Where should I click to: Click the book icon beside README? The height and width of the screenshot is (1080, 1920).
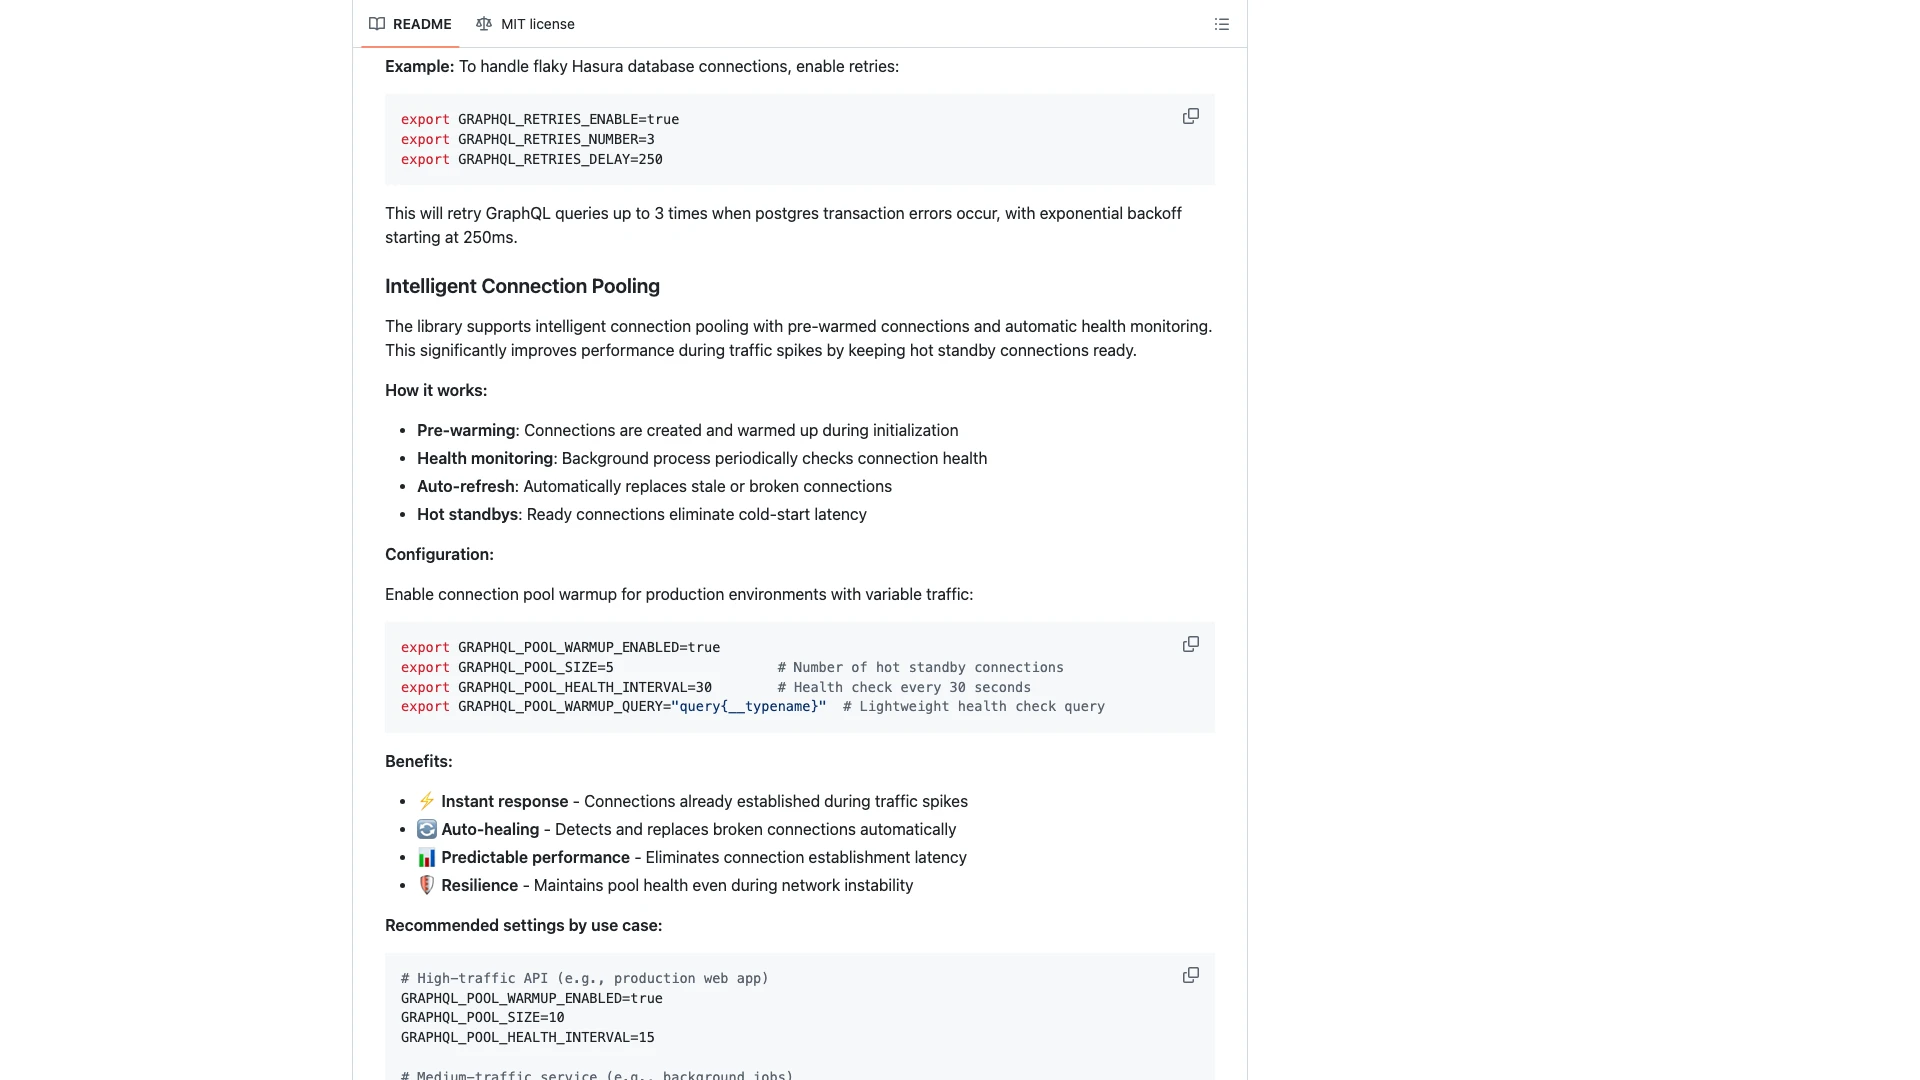pos(377,24)
